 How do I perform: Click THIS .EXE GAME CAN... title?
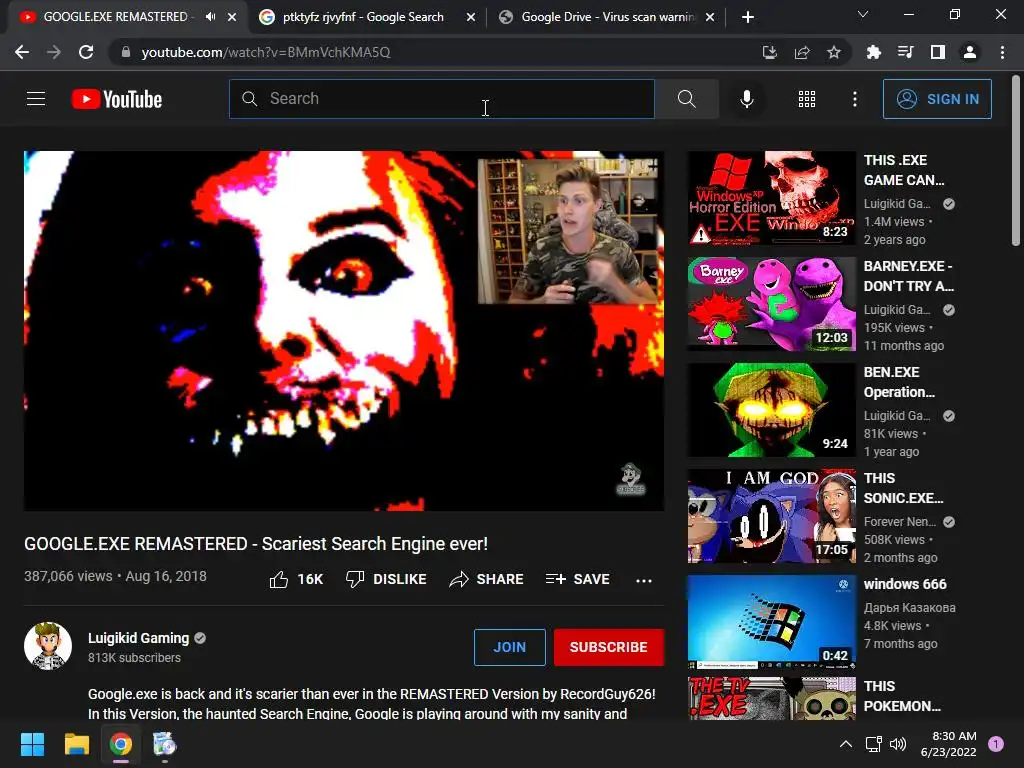(x=904, y=170)
